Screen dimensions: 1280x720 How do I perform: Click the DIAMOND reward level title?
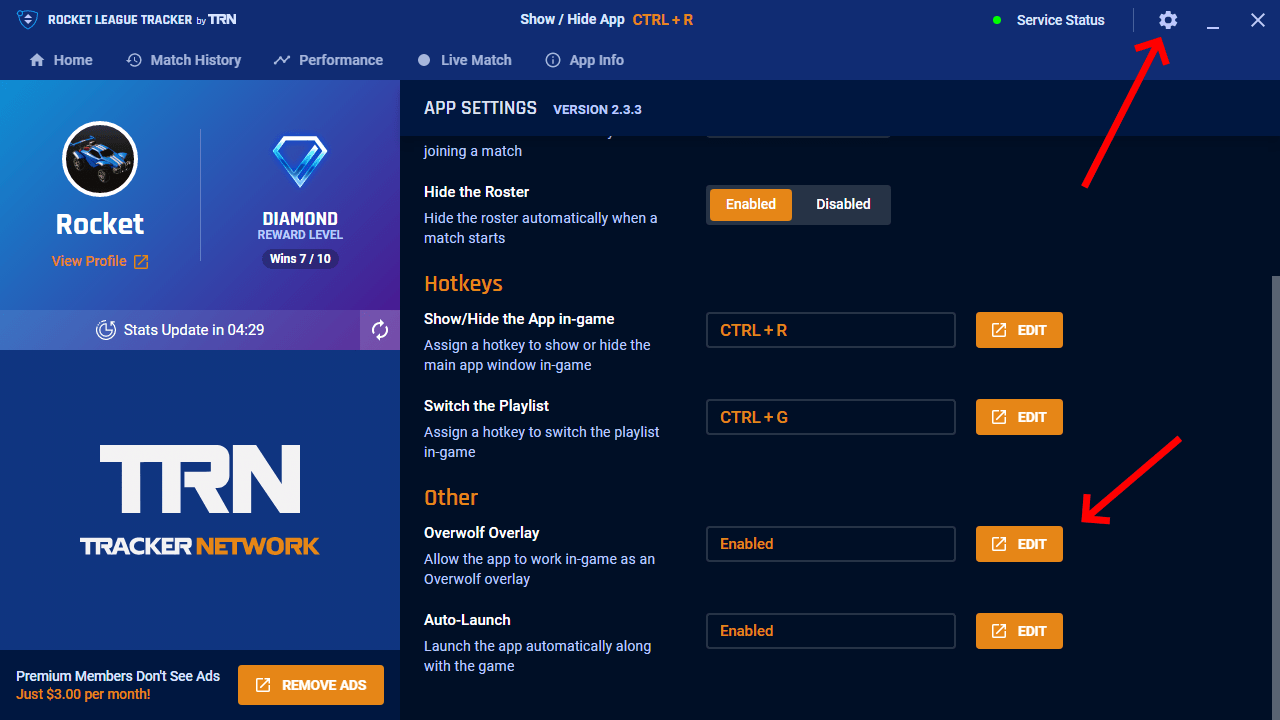[x=300, y=218]
